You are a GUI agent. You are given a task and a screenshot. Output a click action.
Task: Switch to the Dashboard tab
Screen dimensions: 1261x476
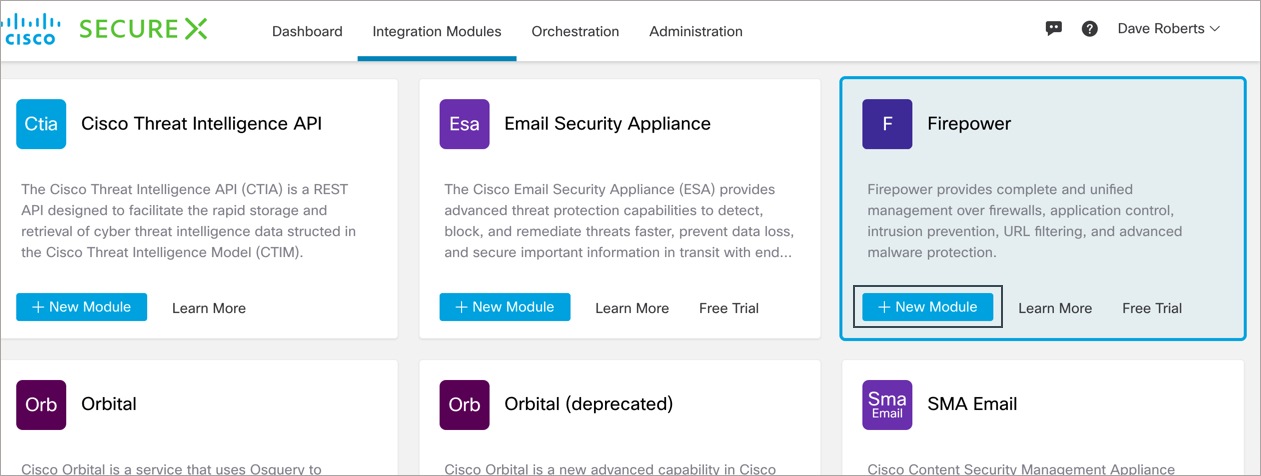tap(307, 31)
